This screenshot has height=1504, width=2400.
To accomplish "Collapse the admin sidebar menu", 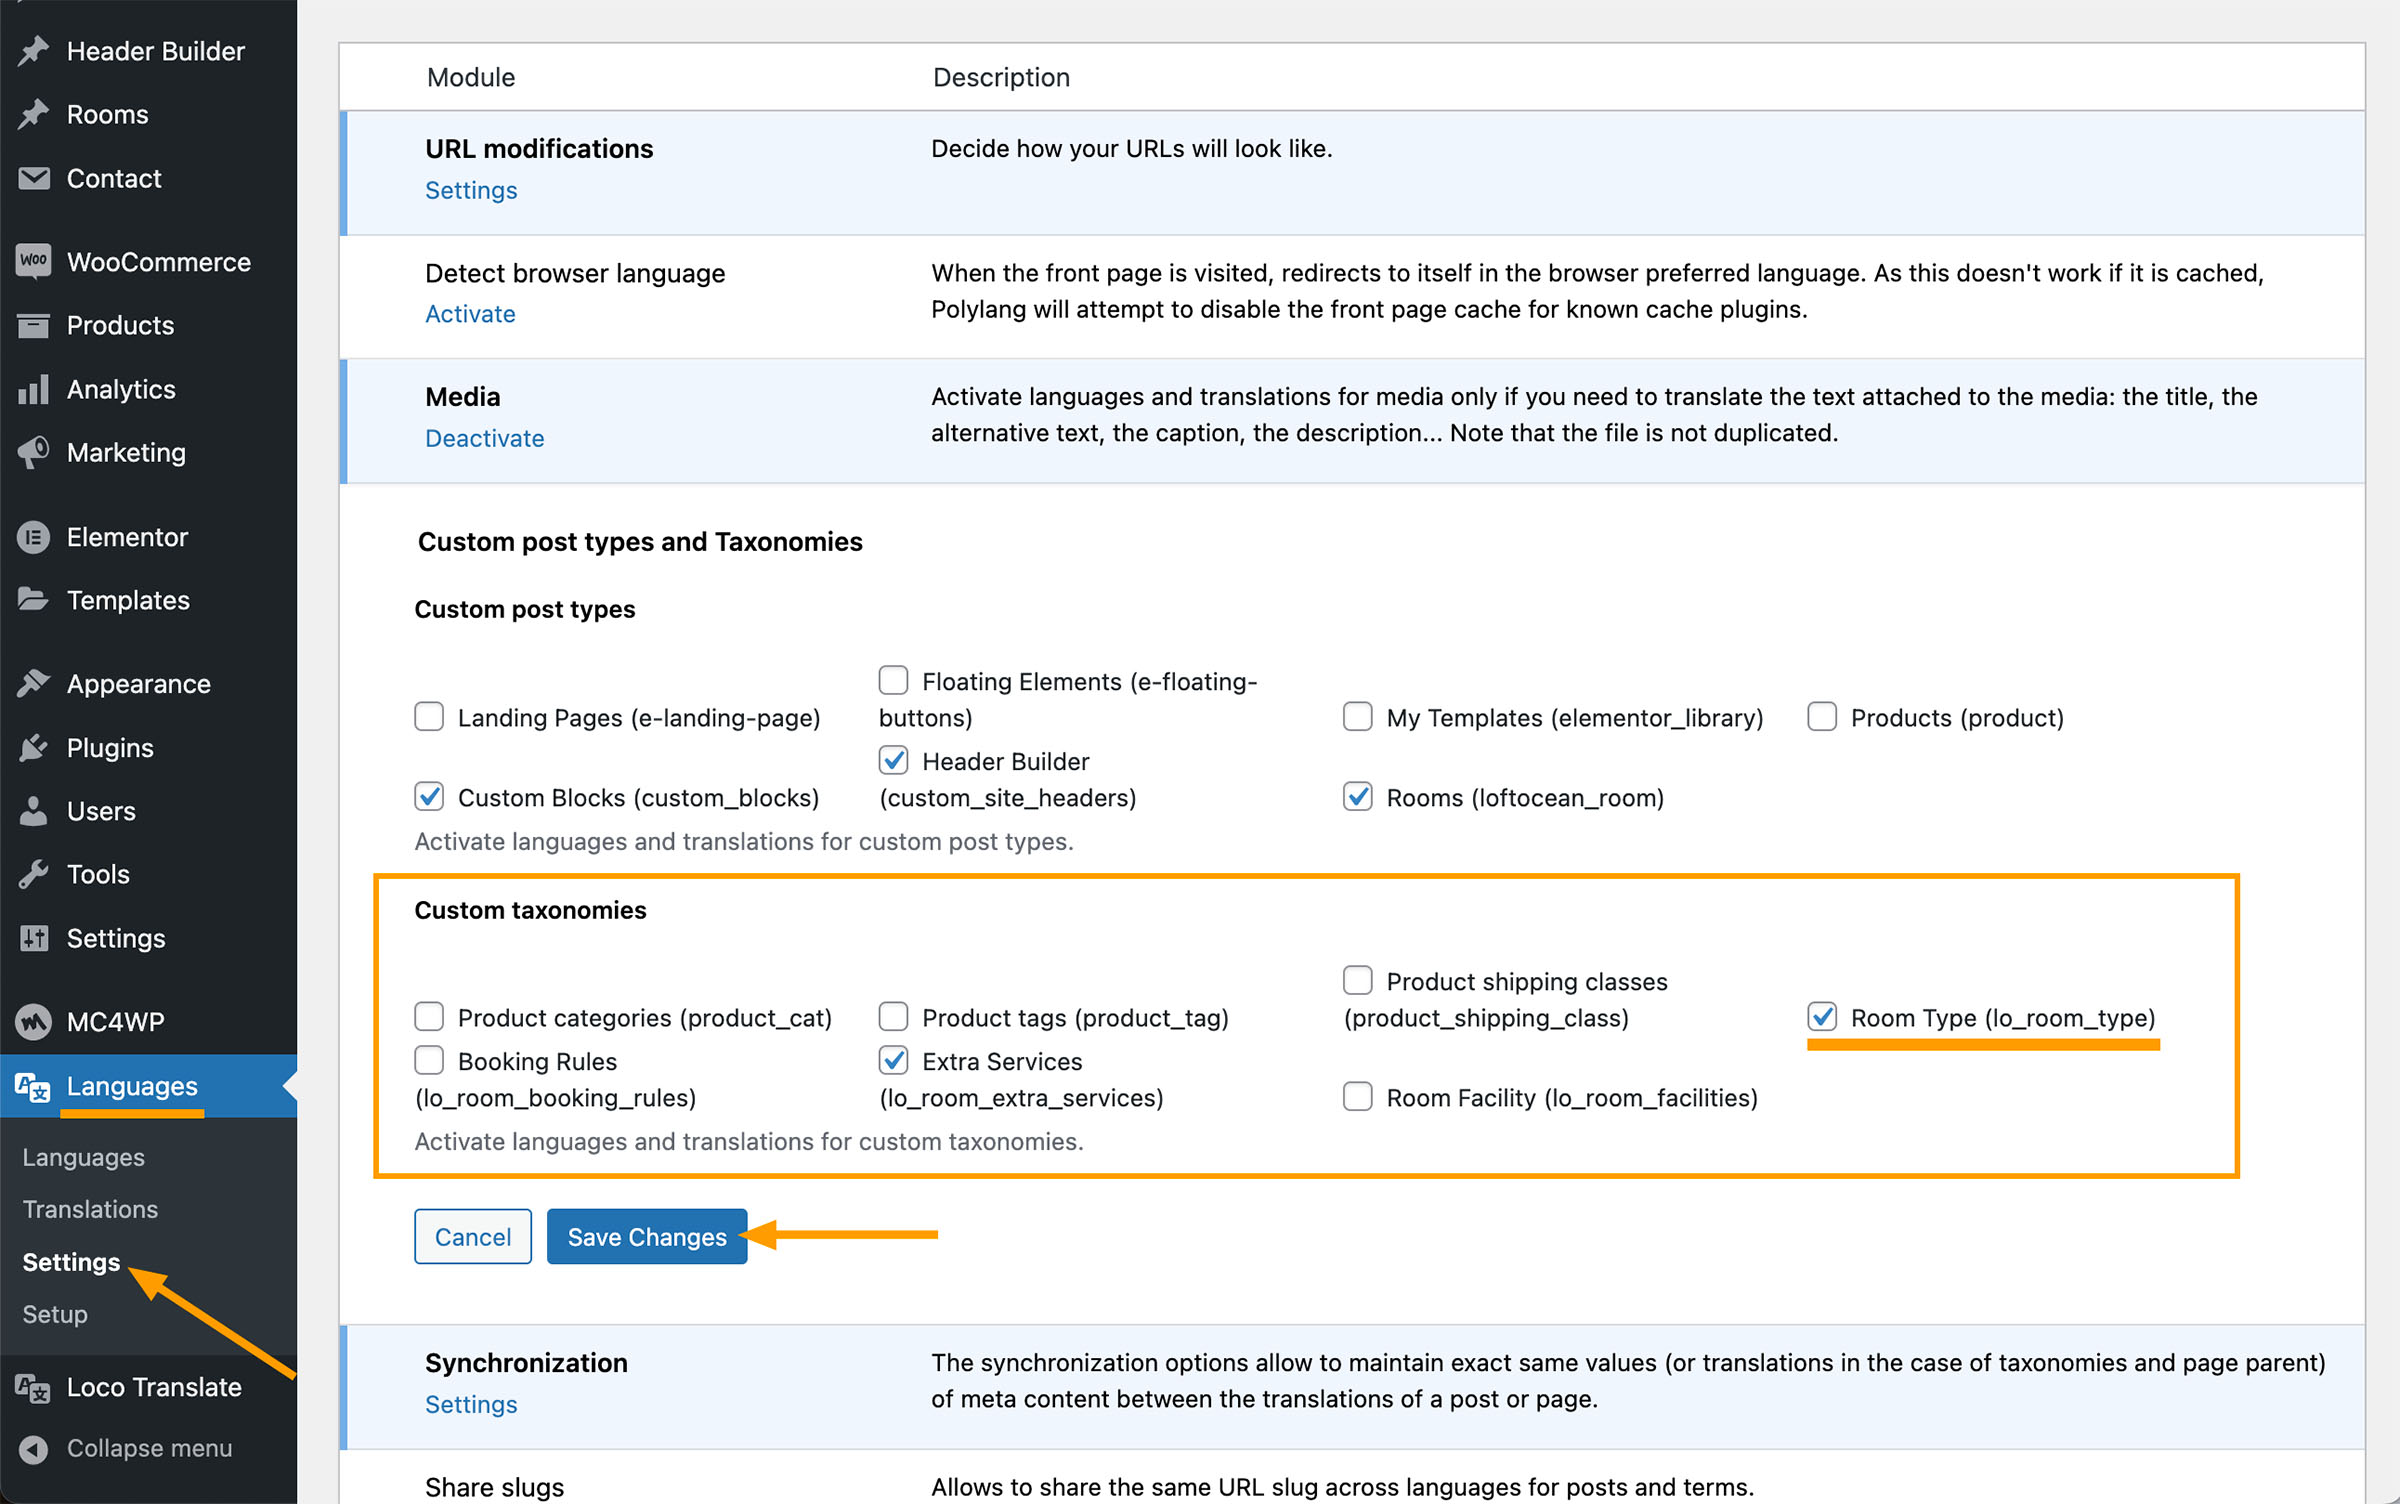I will tap(148, 1448).
